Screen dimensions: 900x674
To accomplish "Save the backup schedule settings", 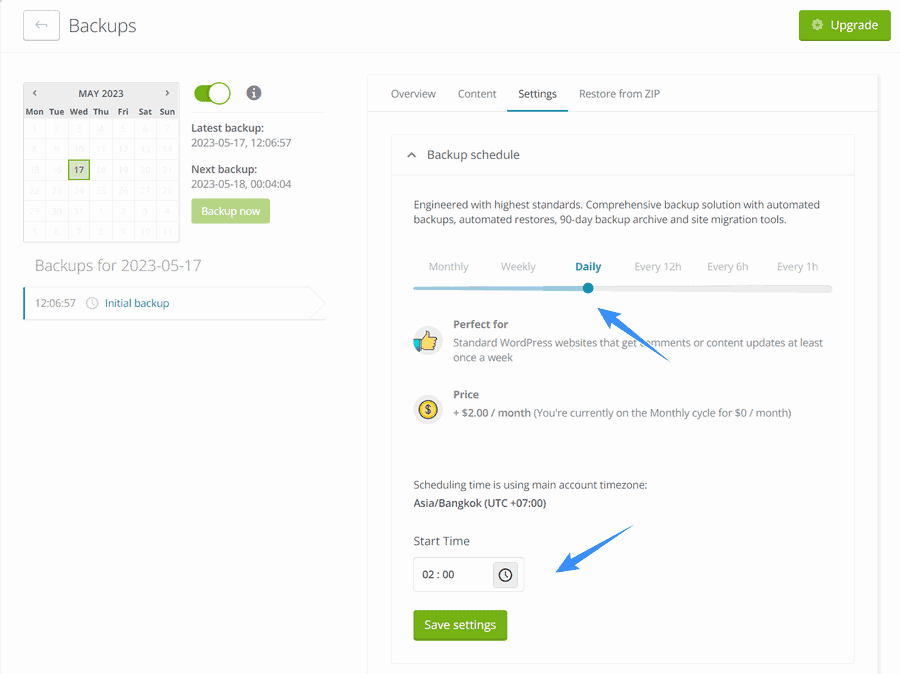I will coord(460,625).
